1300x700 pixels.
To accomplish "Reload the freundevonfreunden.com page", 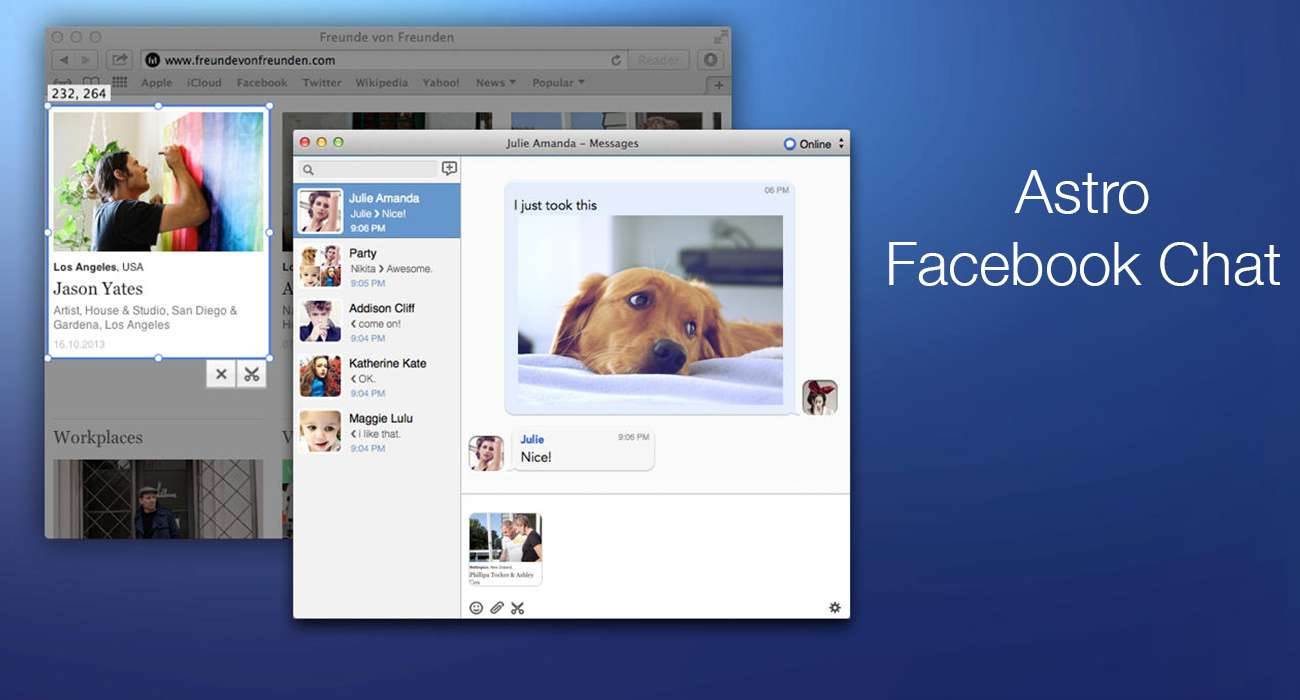I will [616, 60].
